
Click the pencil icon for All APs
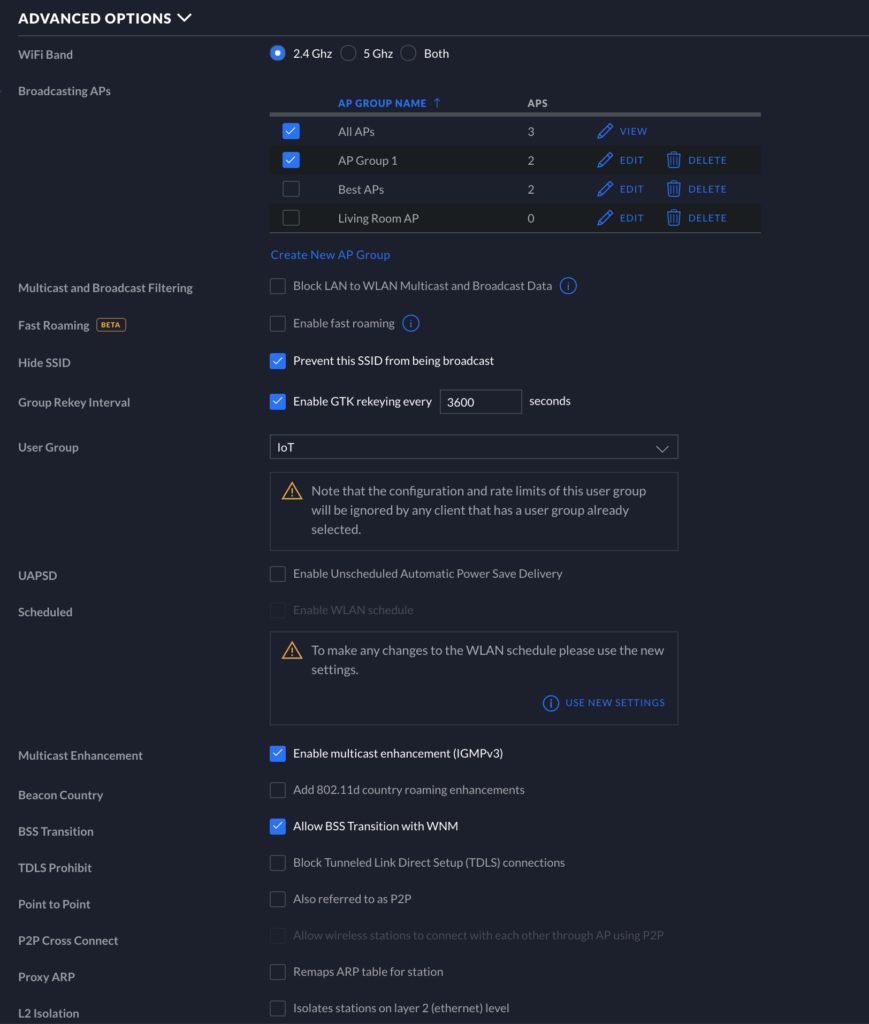pos(605,131)
